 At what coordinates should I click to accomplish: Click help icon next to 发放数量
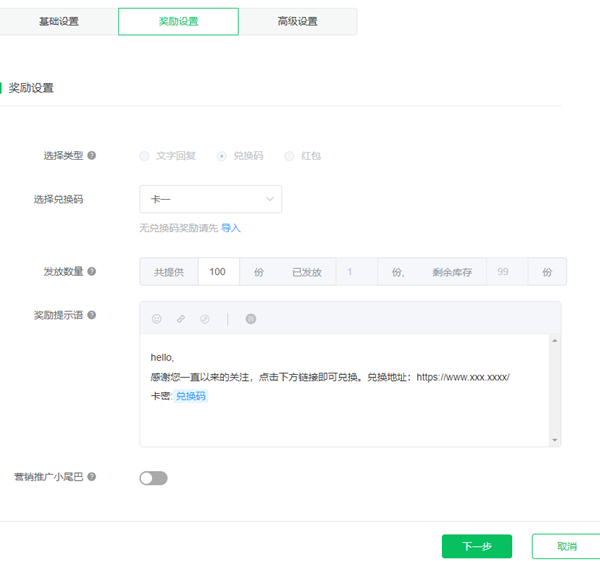point(91,271)
